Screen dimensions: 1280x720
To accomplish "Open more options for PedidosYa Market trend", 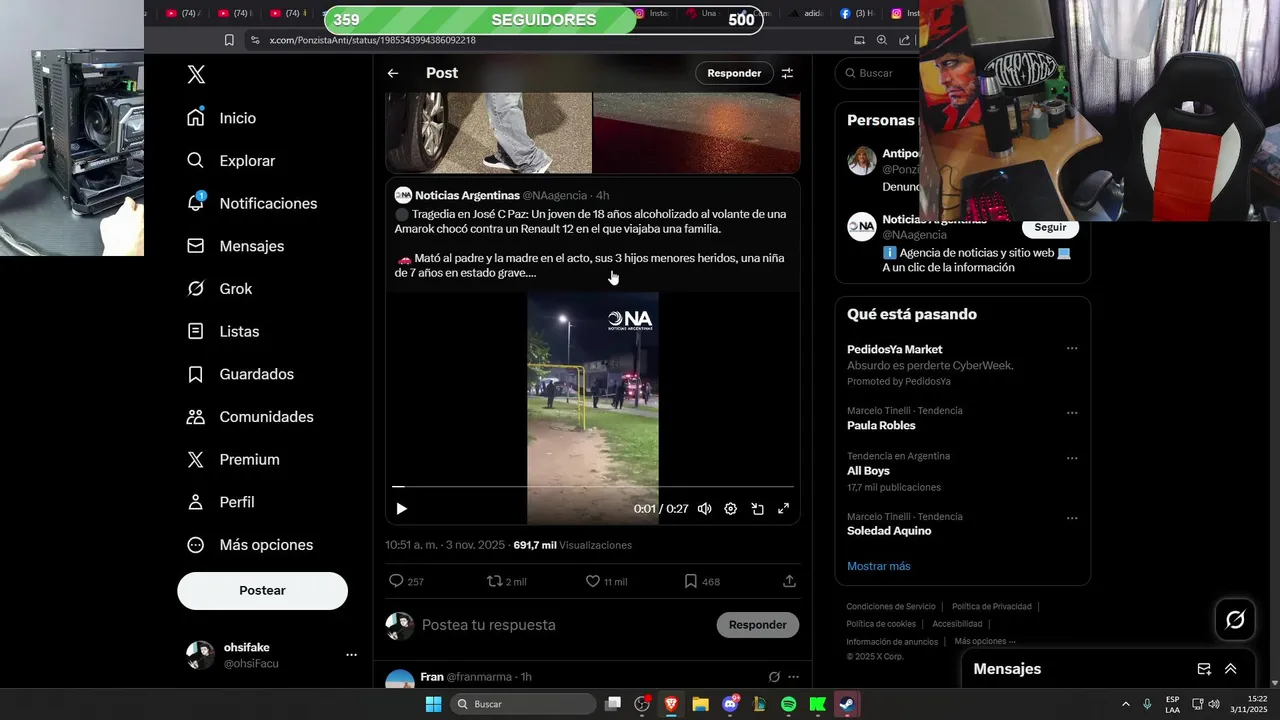I will [1072, 349].
